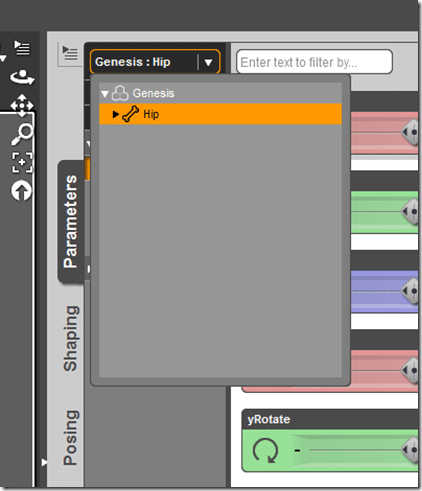Viewport: 422px width, 491px height.
Task: Select the Hip item in the list
Action: 220,114
